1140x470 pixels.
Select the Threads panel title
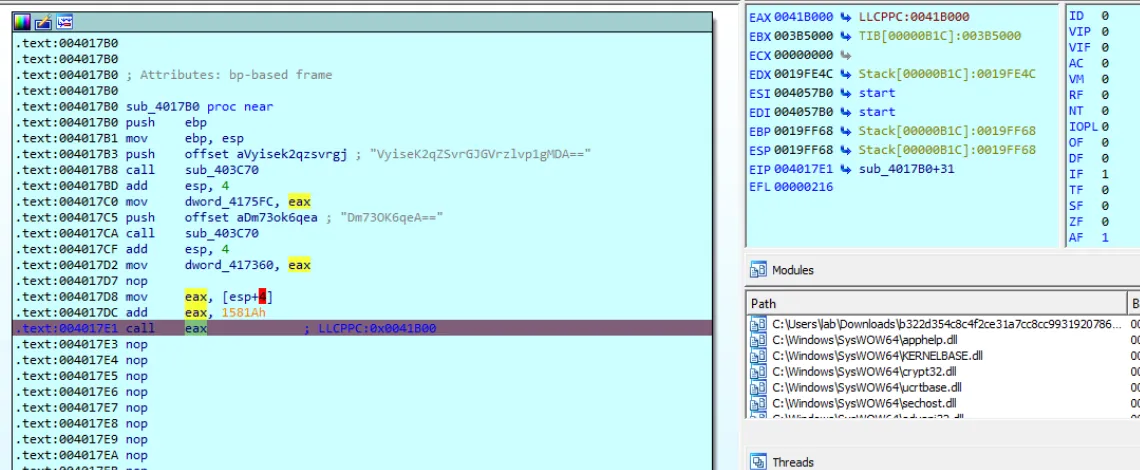click(x=792, y=462)
